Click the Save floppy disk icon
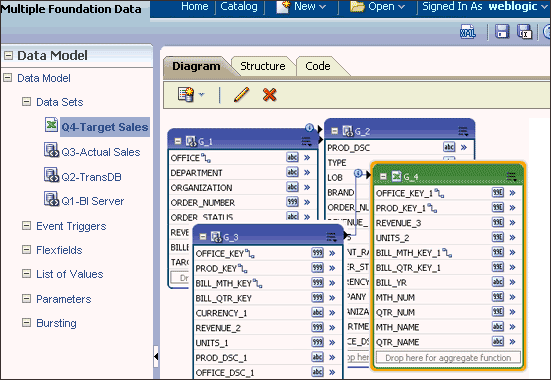The height and width of the screenshot is (380, 551). pos(502,32)
